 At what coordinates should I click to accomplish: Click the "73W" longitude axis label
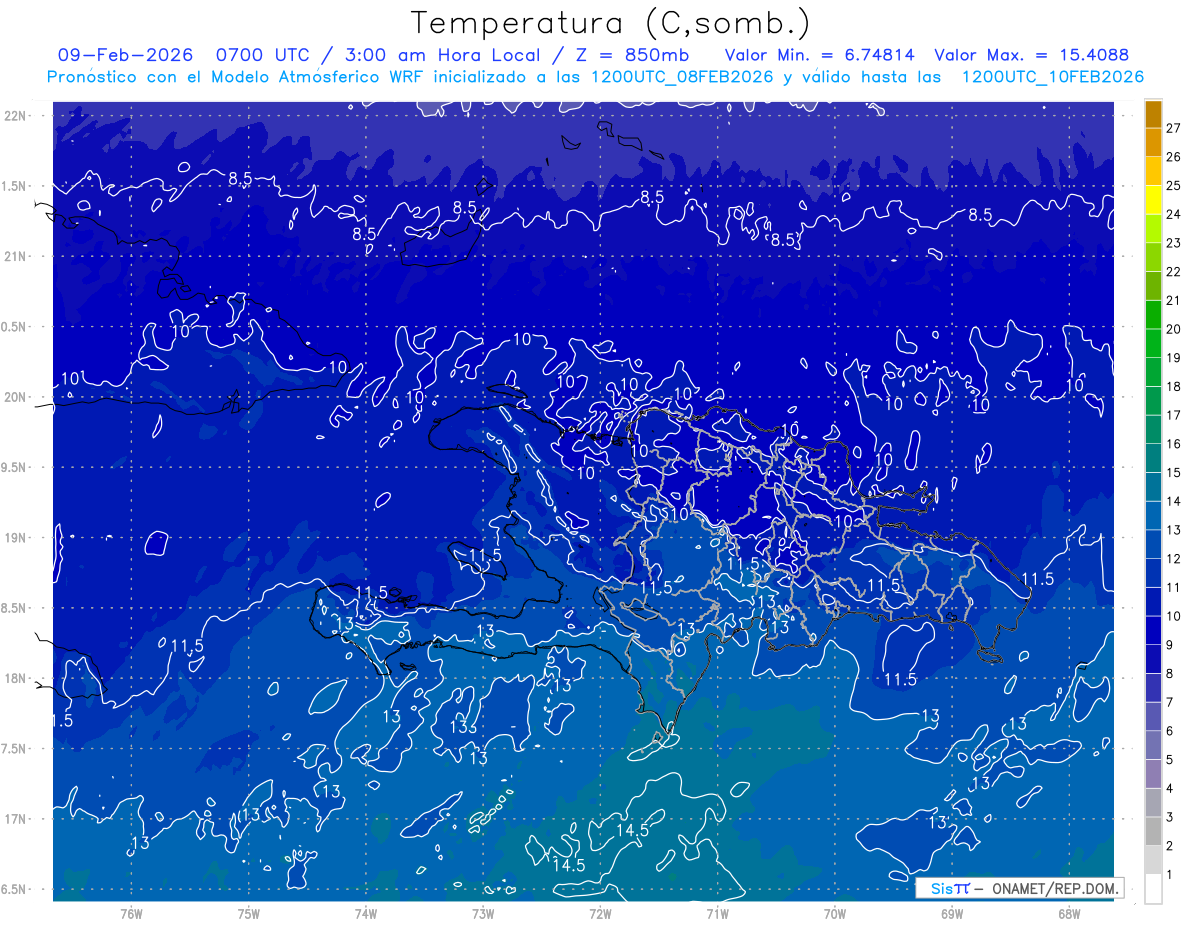(x=483, y=914)
